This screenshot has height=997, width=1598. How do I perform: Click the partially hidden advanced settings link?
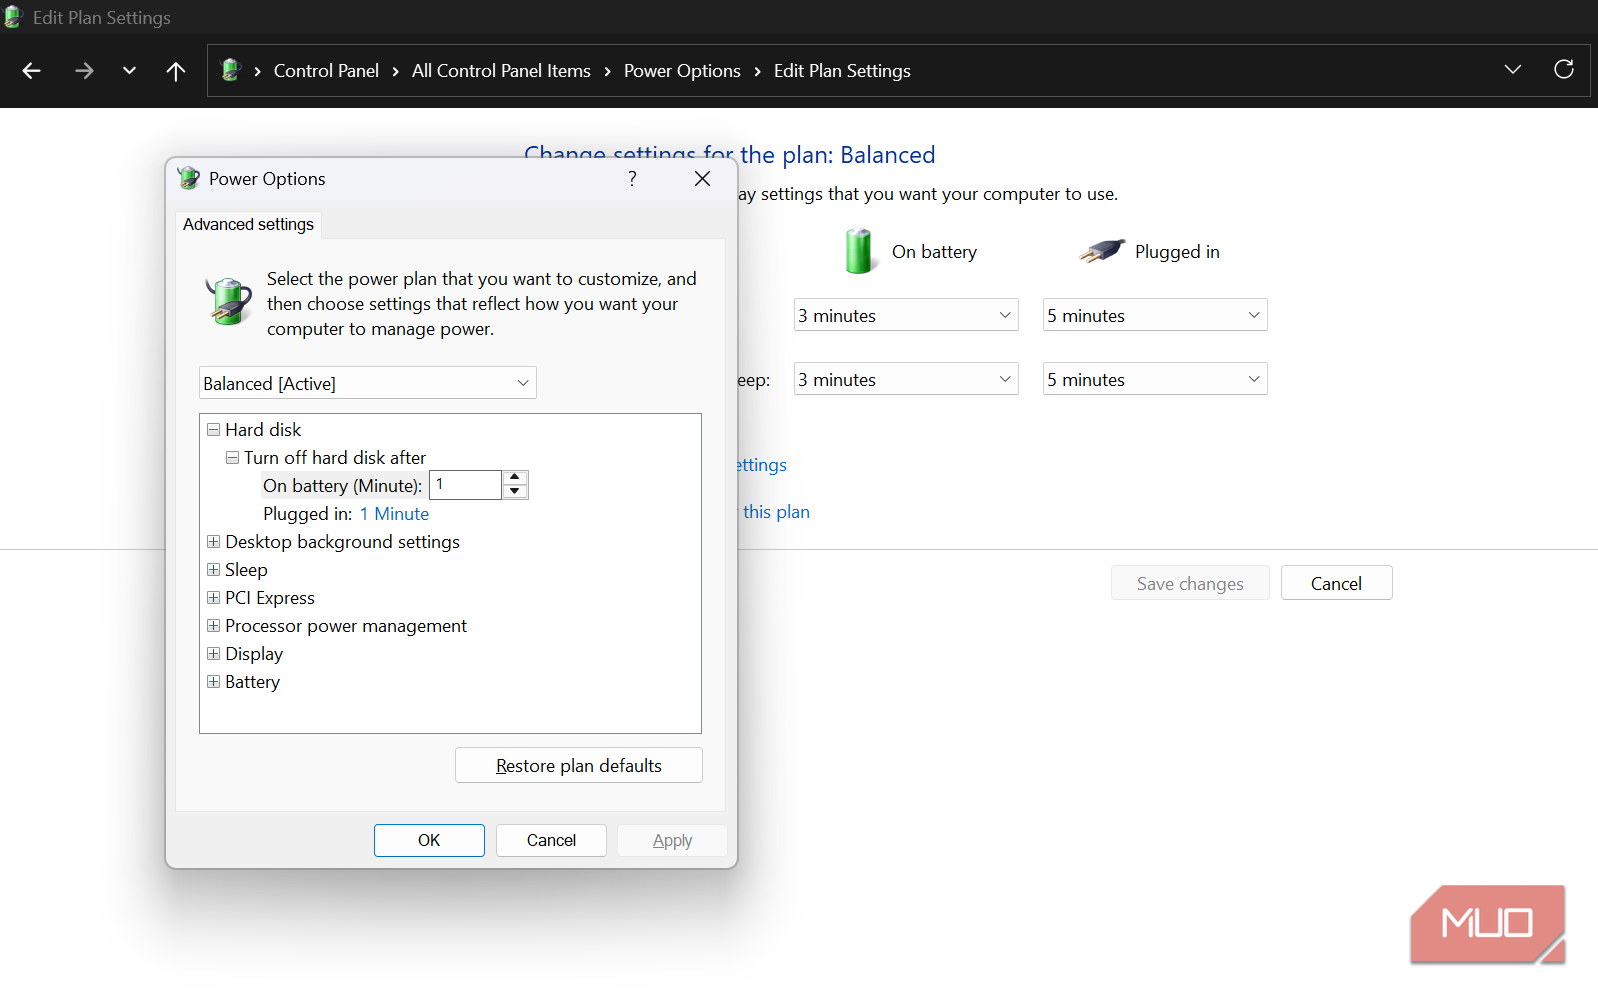(x=762, y=465)
